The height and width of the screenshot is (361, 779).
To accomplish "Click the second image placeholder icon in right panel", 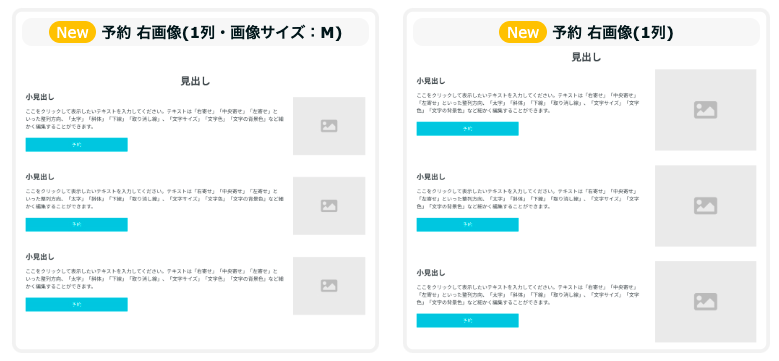I will [x=705, y=206].
